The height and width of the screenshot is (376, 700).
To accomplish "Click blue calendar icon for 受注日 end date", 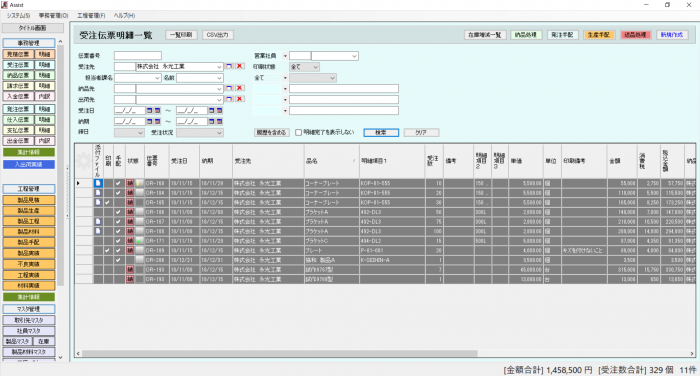I will pos(212,110).
